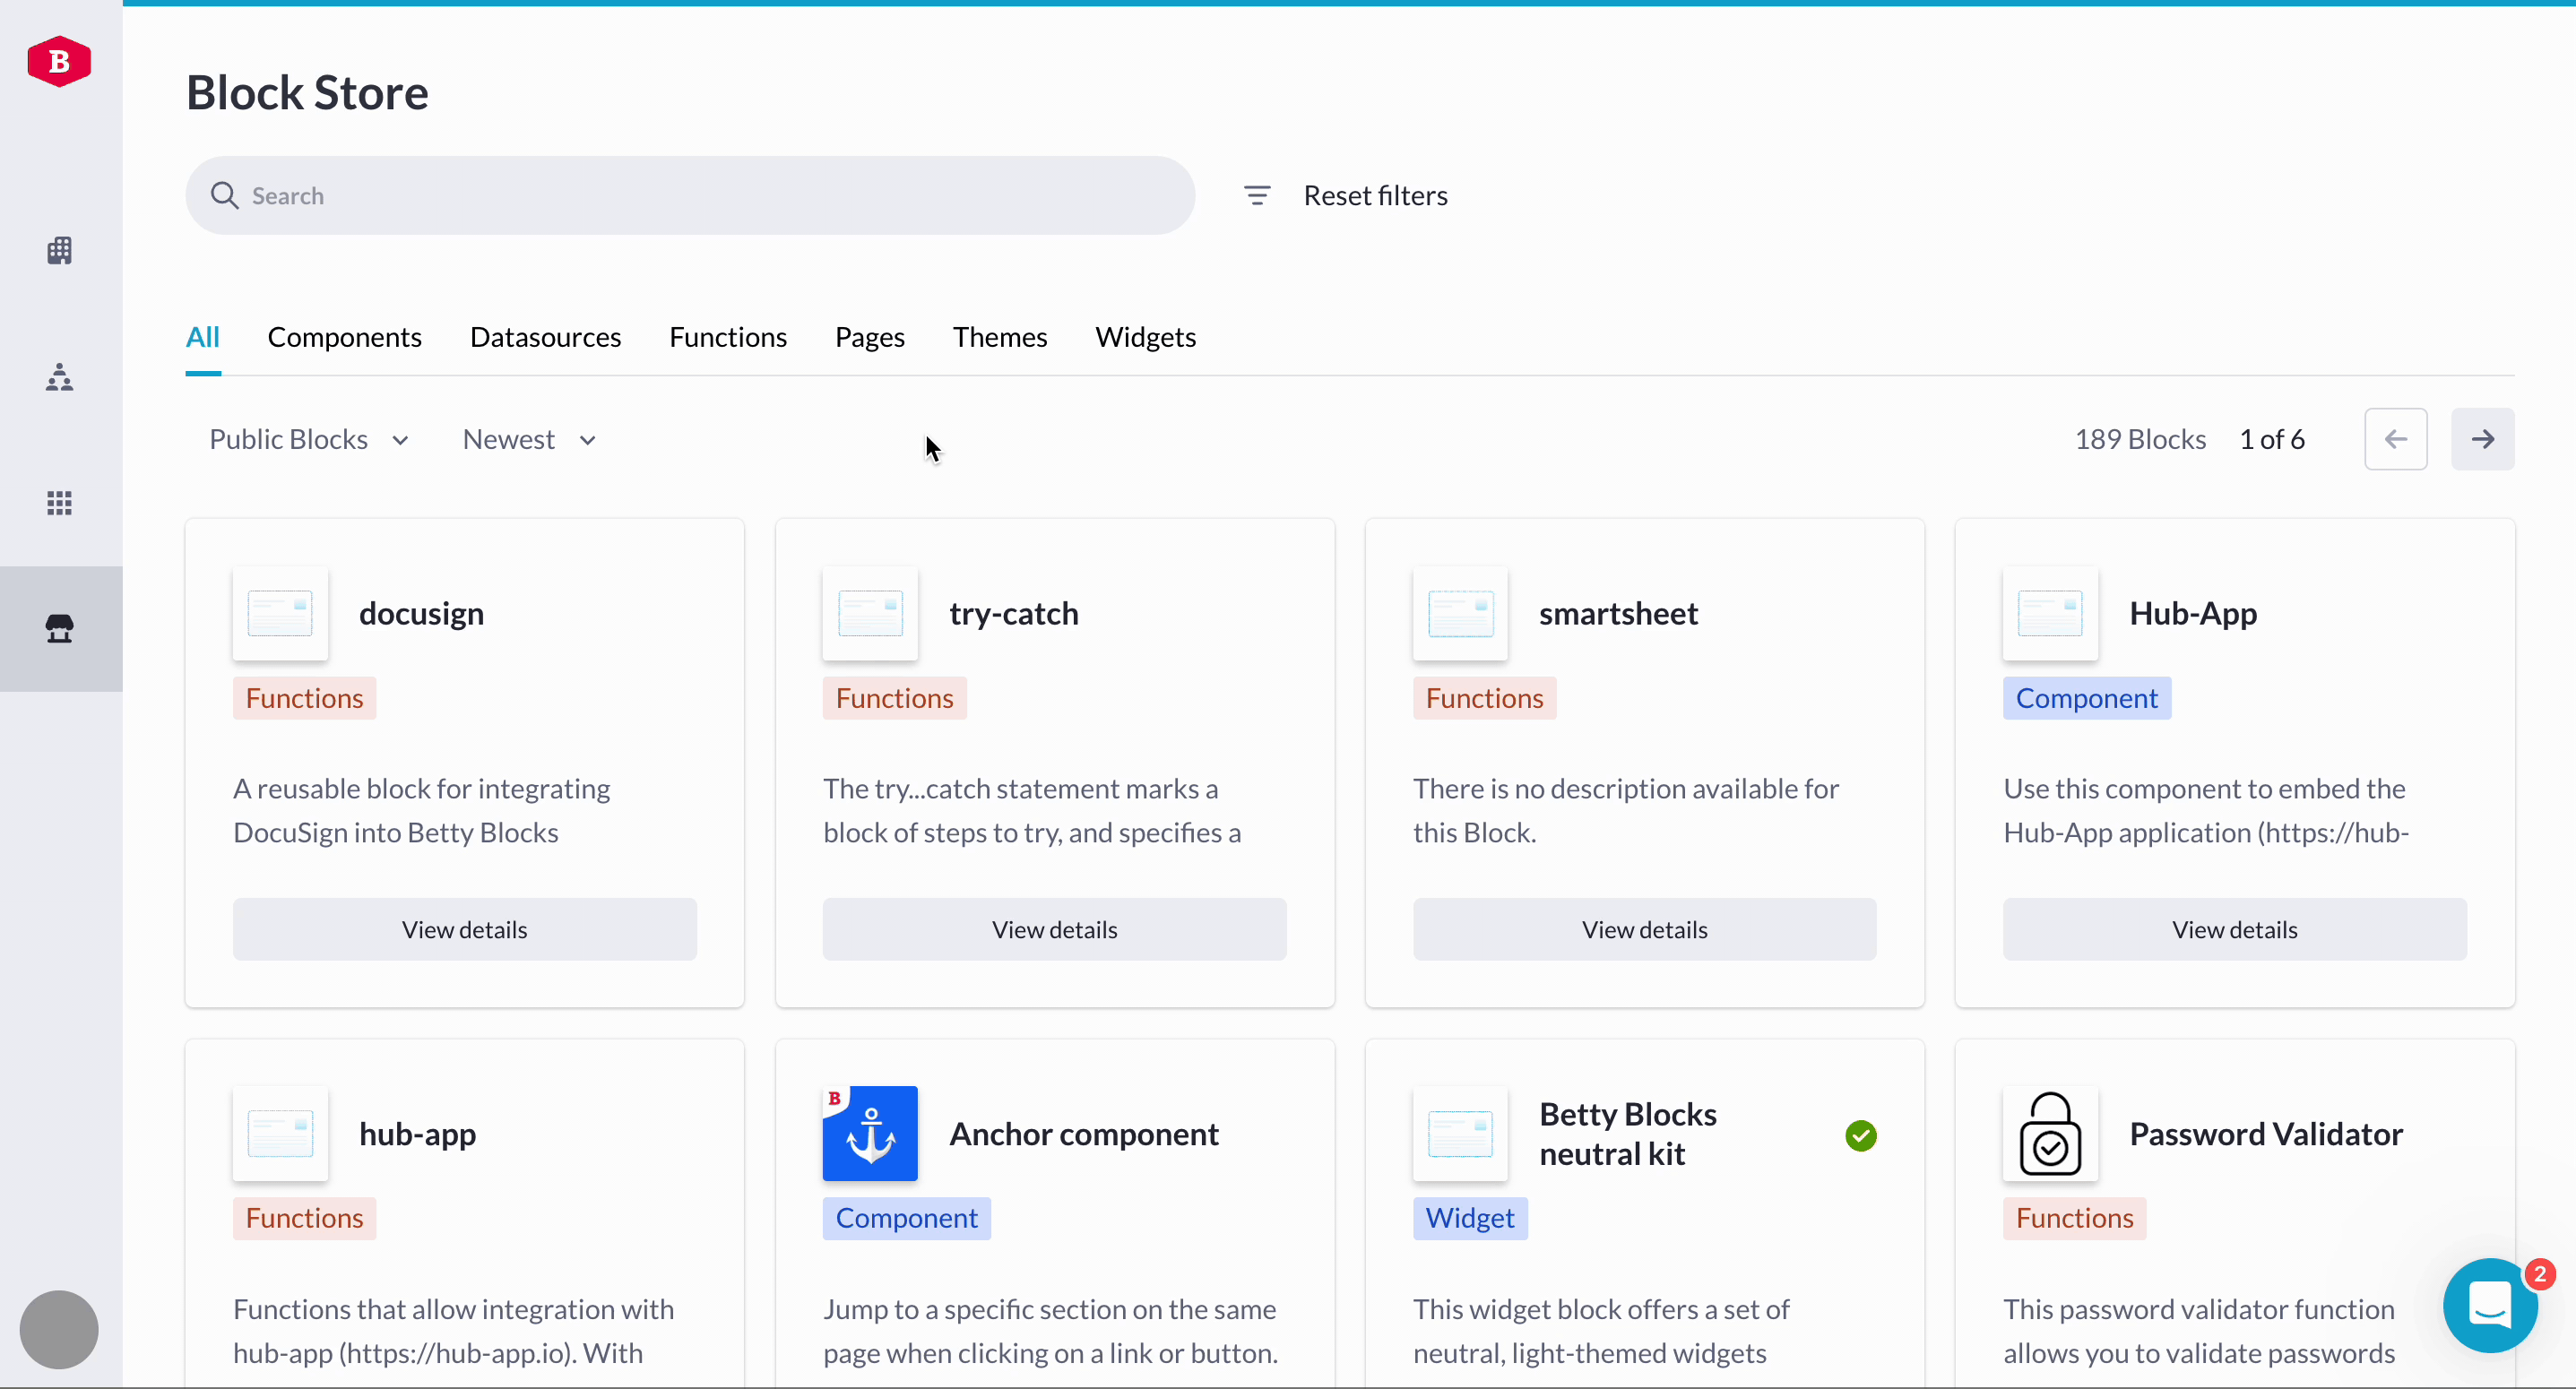The height and width of the screenshot is (1389, 2576).
Task: Select the Block Store shop icon in sidebar
Action: [x=60, y=629]
